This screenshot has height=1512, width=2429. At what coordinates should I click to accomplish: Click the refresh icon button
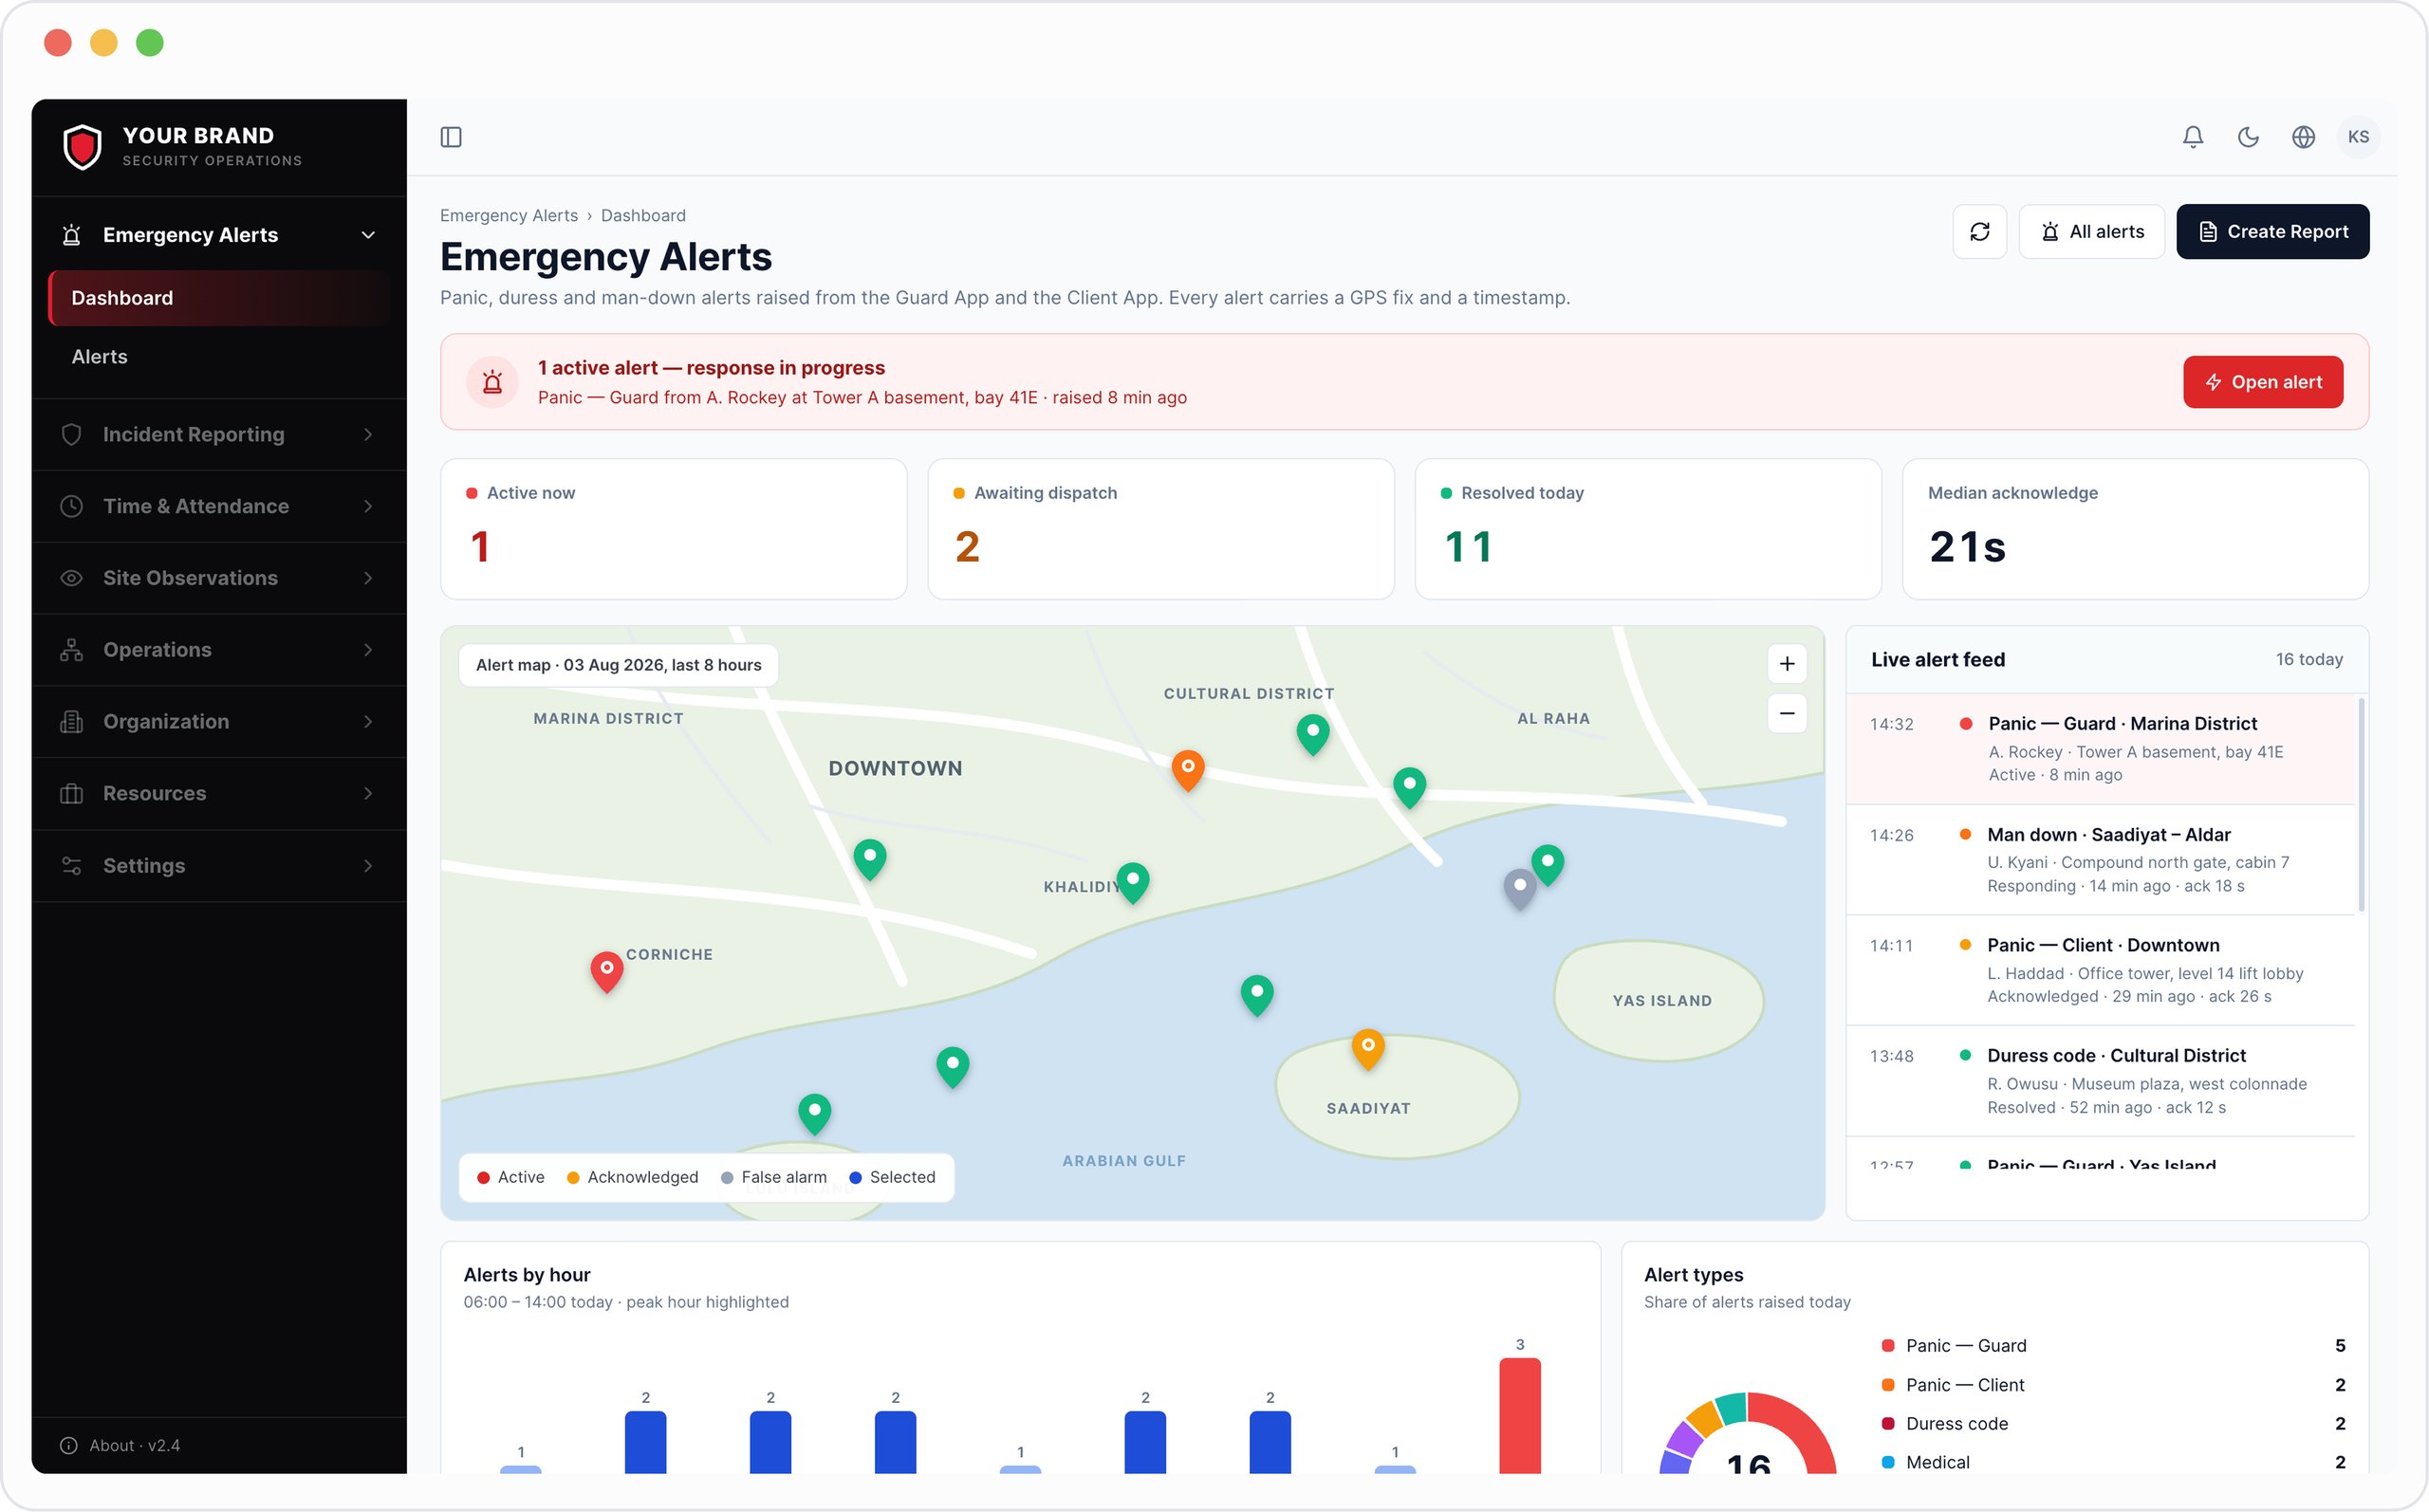pos(1979,232)
